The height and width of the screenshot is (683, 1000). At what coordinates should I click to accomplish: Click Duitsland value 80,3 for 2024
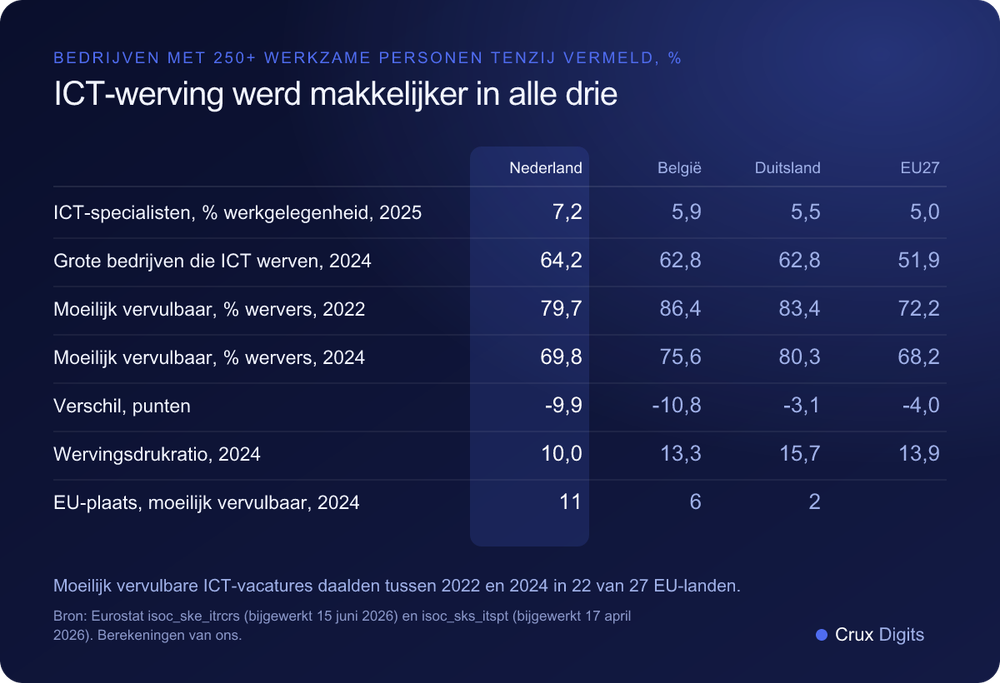800,357
